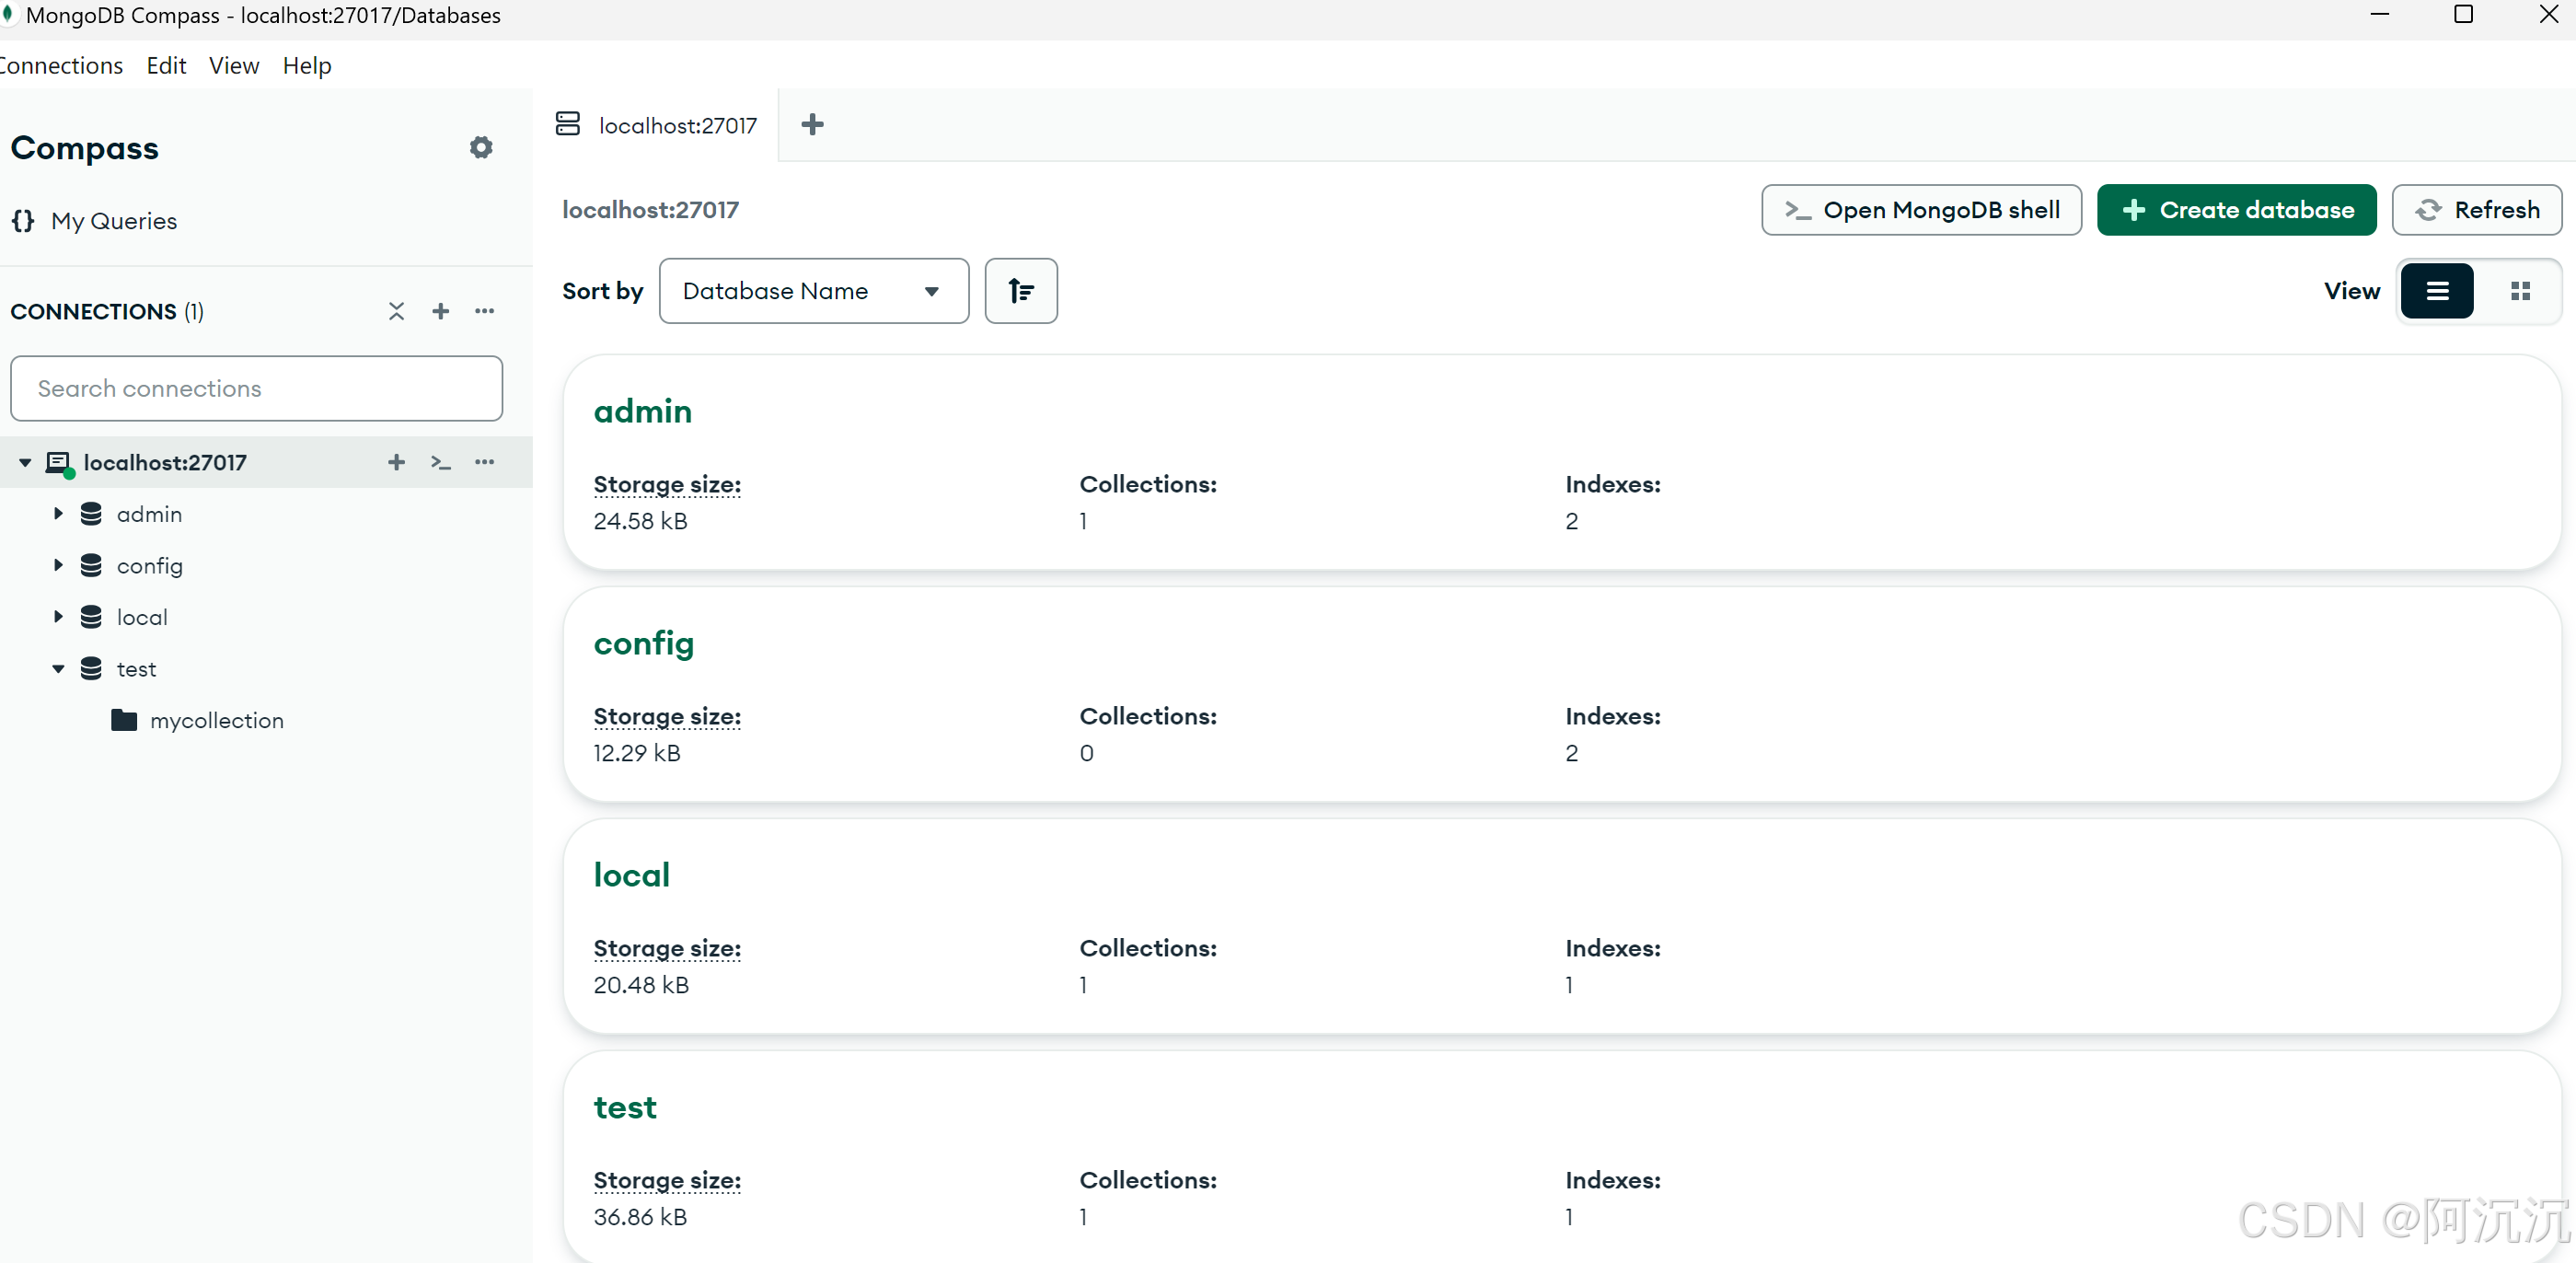Open localhost:27017 connection ellipsis actions menu
Viewport: 2576px width, 1263px height.
point(485,462)
